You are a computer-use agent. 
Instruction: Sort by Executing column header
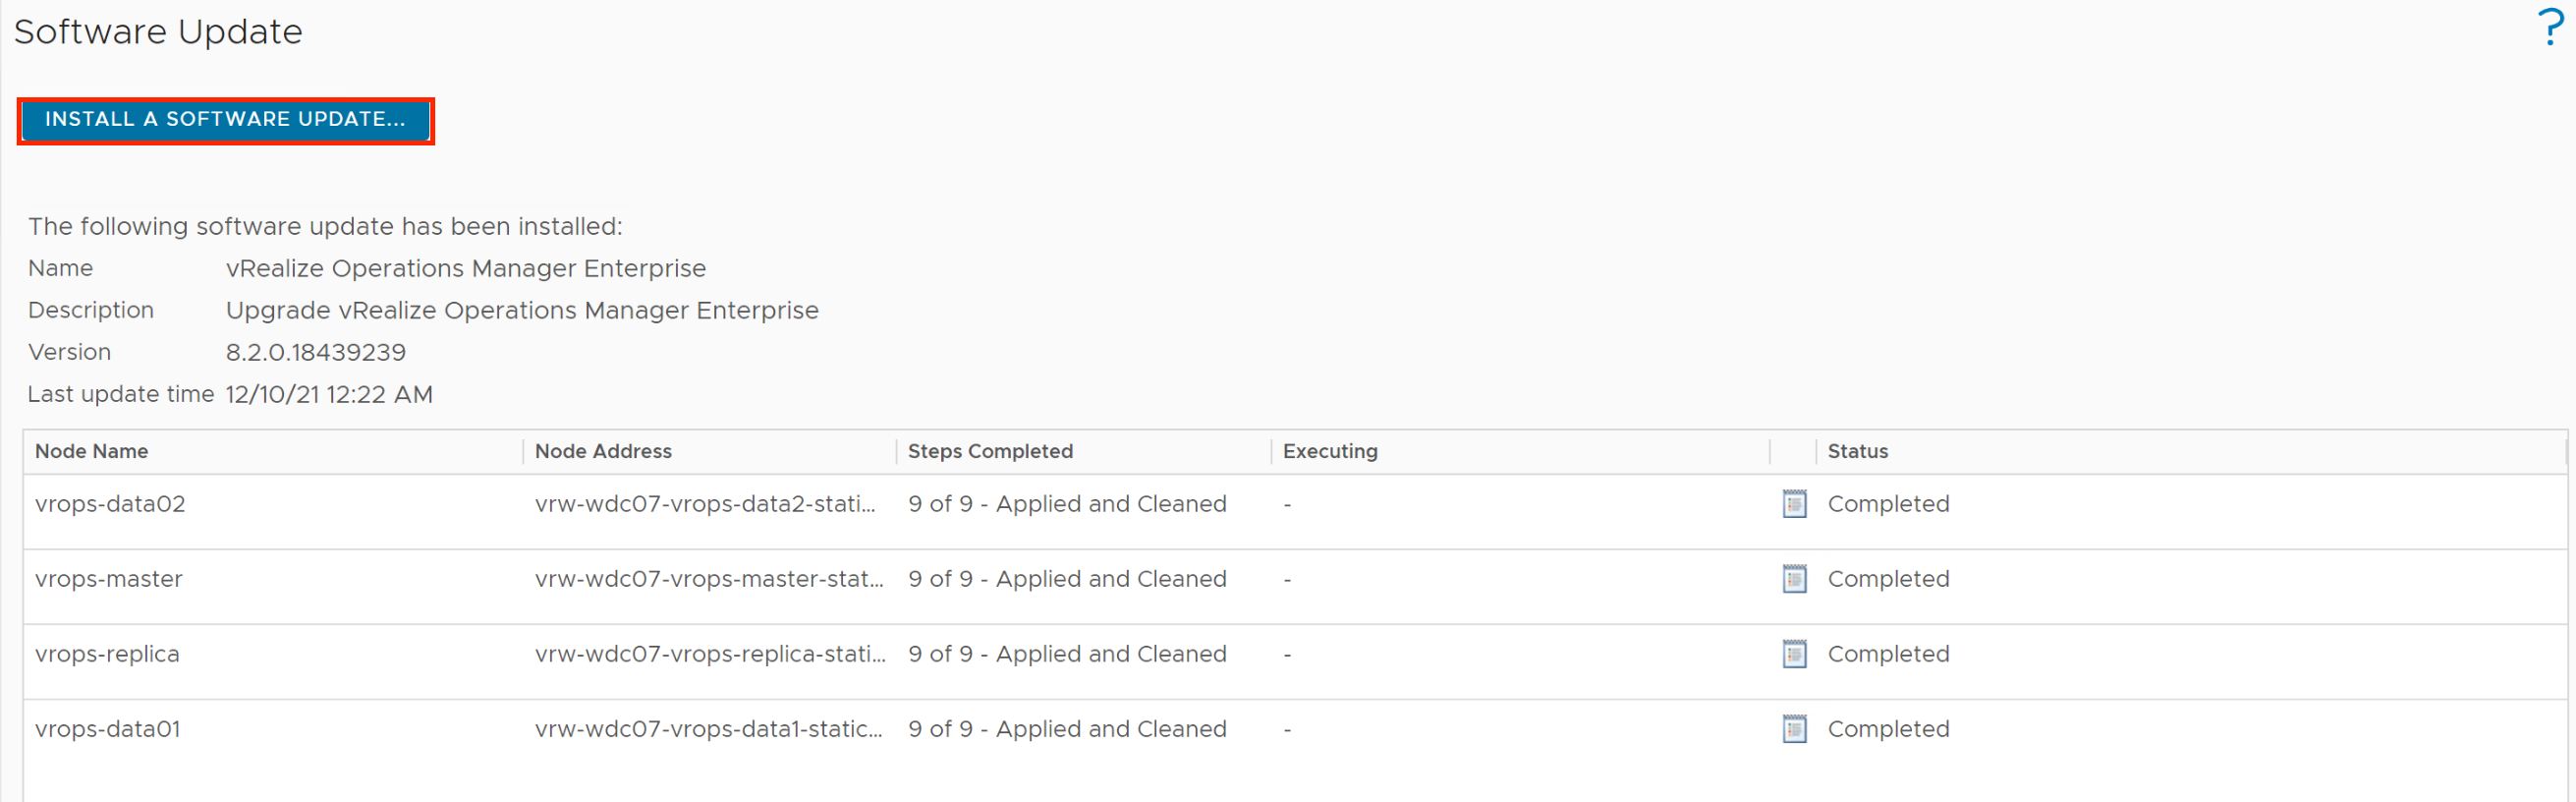click(x=1330, y=451)
